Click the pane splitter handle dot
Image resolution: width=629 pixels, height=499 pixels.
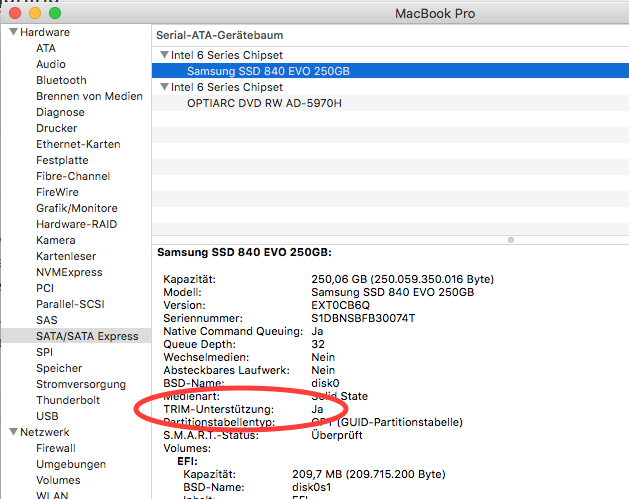tap(511, 240)
